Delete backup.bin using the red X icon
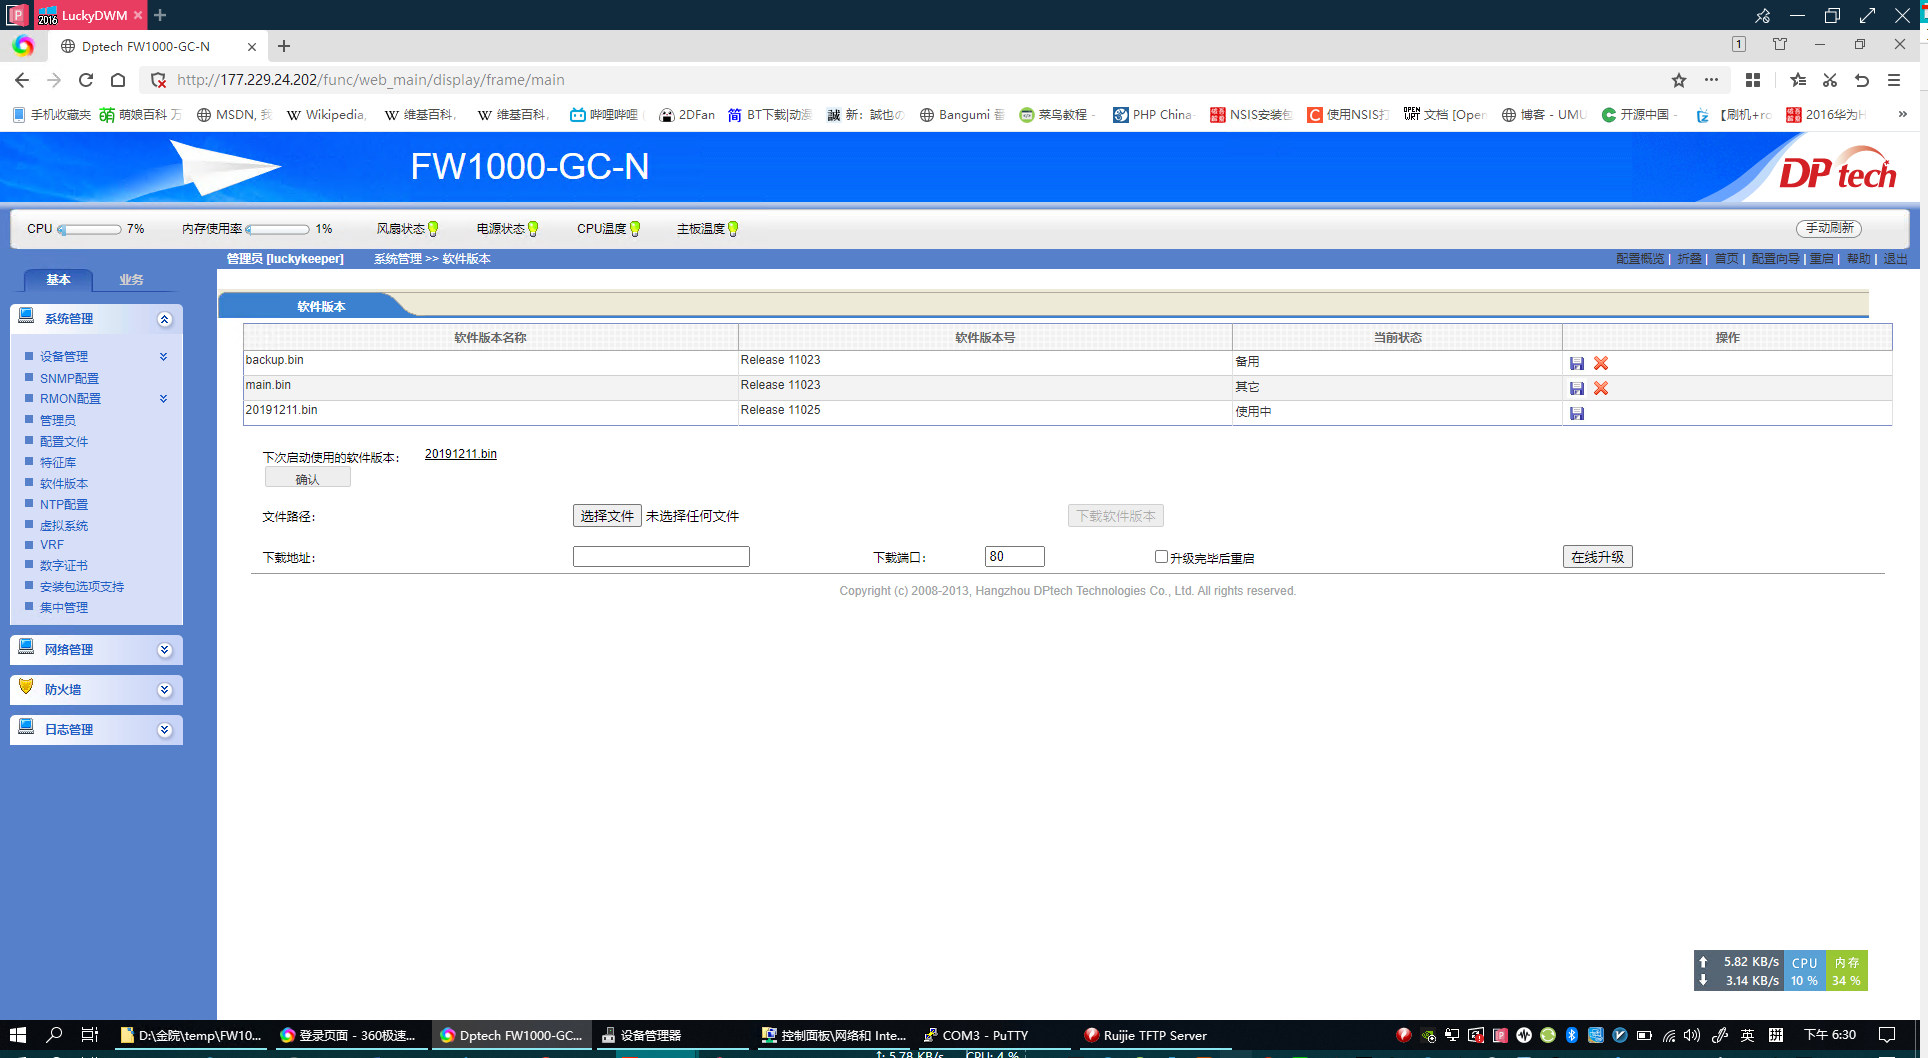The width and height of the screenshot is (1928, 1058). pos(1601,363)
